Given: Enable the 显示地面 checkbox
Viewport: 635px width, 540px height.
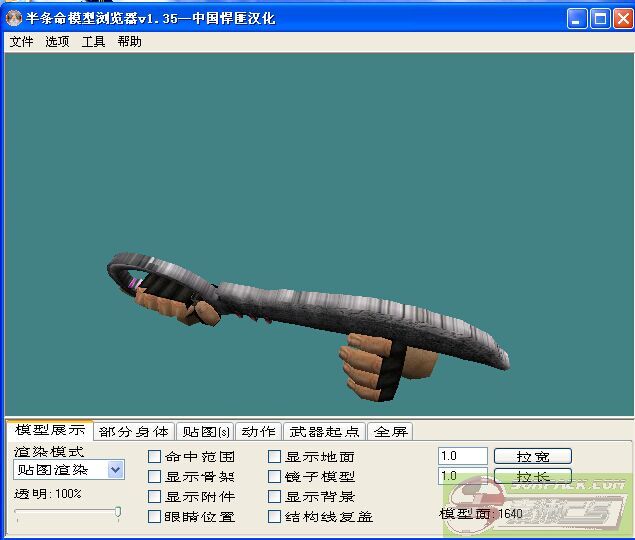Looking at the screenshot, I should pos(275,457).
